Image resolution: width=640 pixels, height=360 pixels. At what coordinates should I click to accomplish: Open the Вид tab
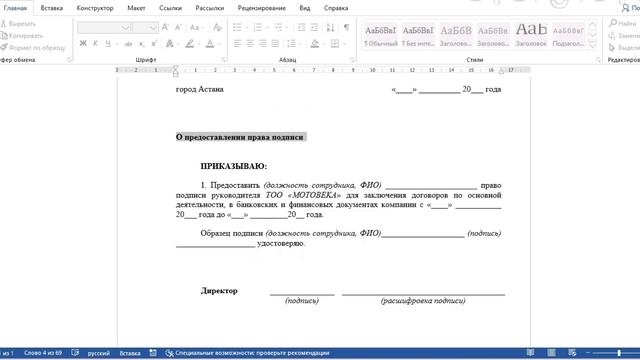pos(304,8)
